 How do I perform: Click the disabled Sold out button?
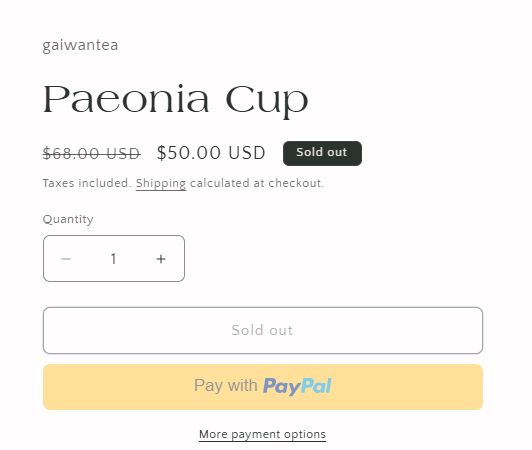tap(263, 331)
